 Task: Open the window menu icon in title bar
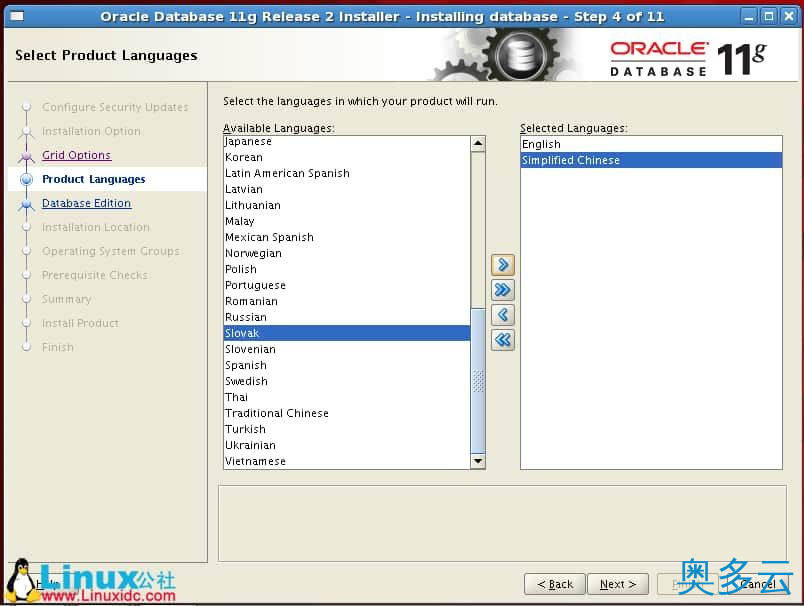17,16
